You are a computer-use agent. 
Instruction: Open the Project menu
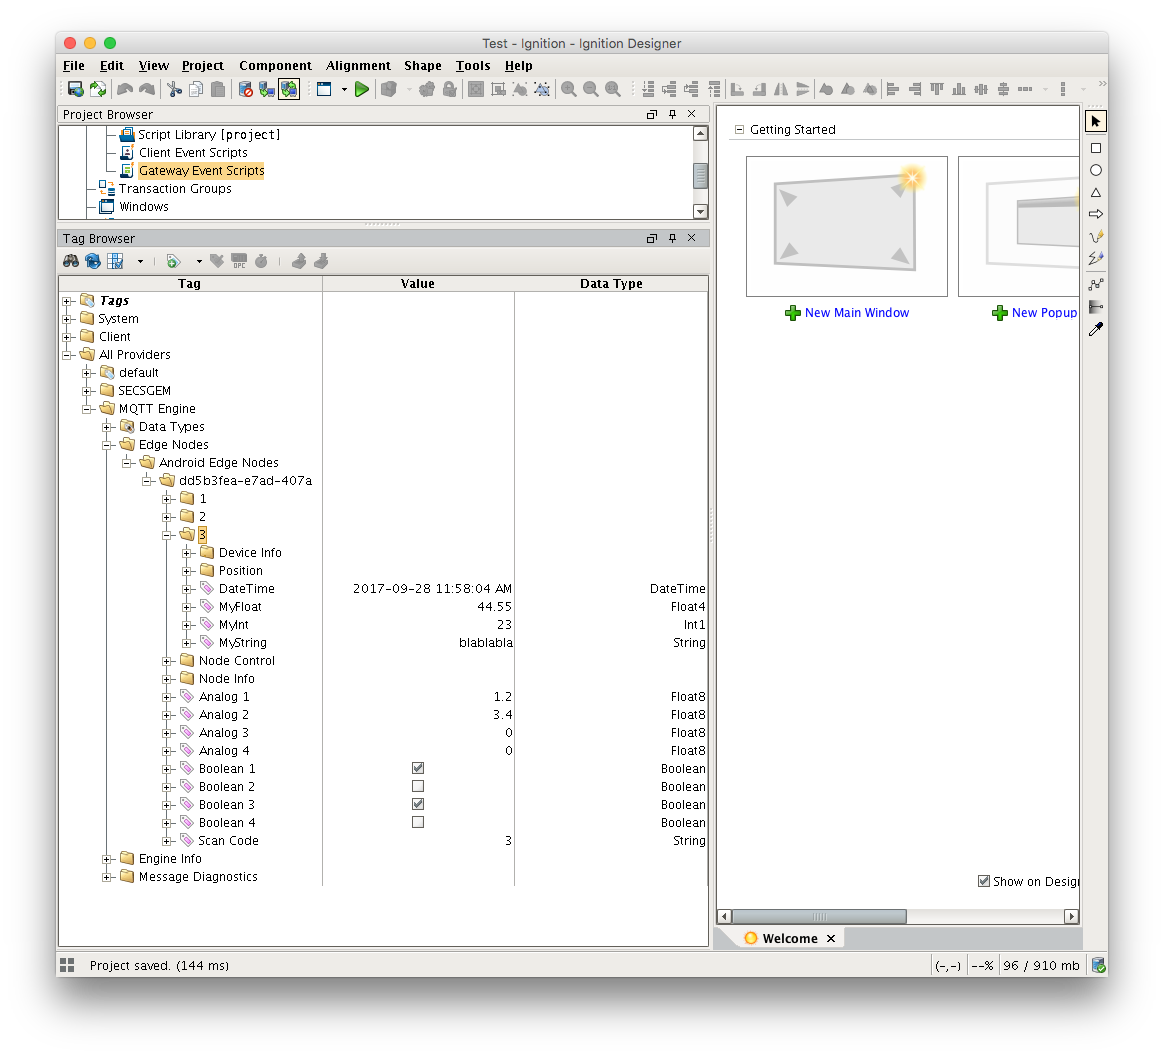(x=203, y=66)
